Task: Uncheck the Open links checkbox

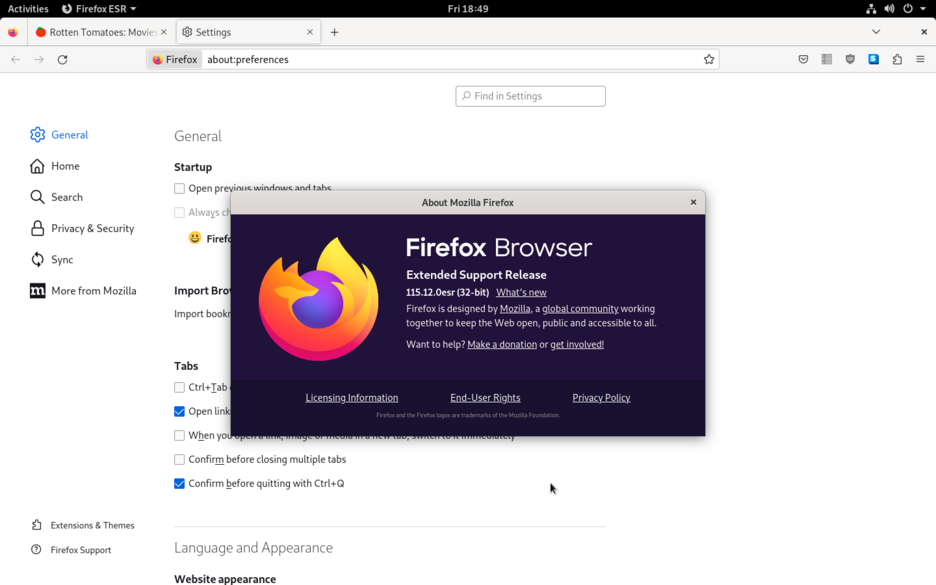Action: pyautogui.click(x=179, y=411)
